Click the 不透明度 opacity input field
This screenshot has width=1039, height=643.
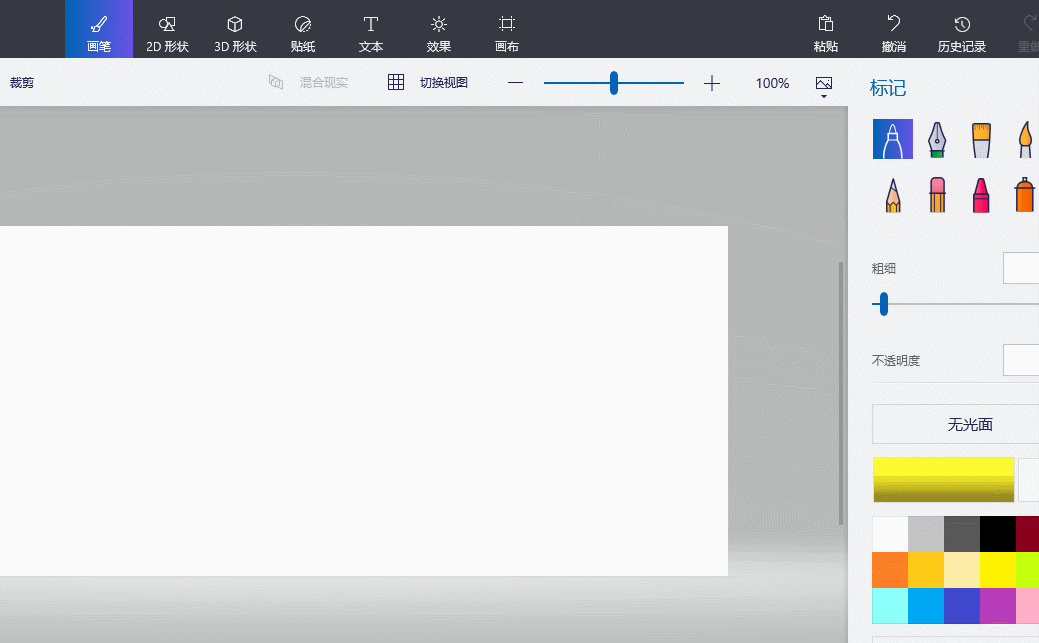click(1020, 360)
